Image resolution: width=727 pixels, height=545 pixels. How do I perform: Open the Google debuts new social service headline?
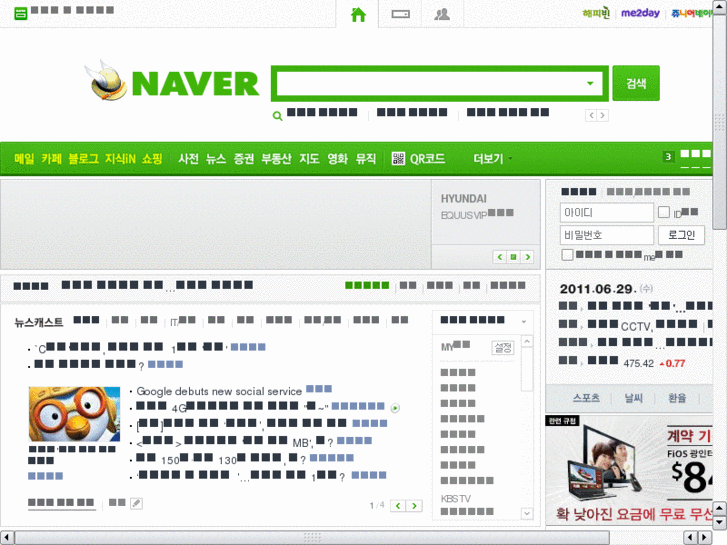point(219,391)
